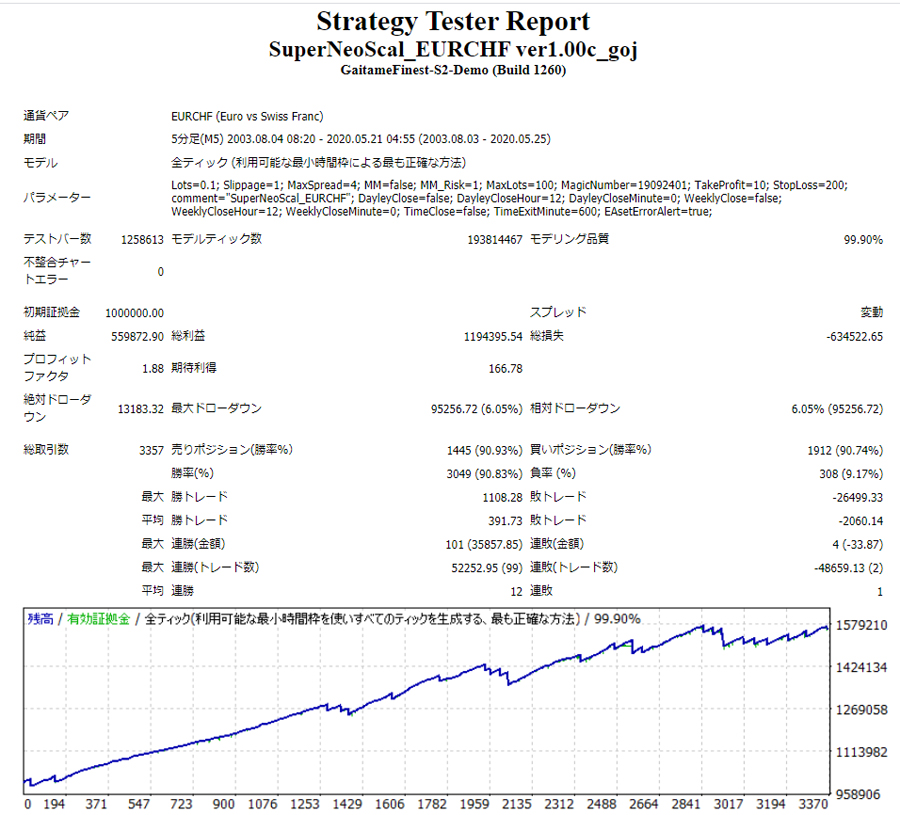This screenshot has height=815, width=900.
Task: Click the -634522.65 gross loss value
Action: [854, 336]
